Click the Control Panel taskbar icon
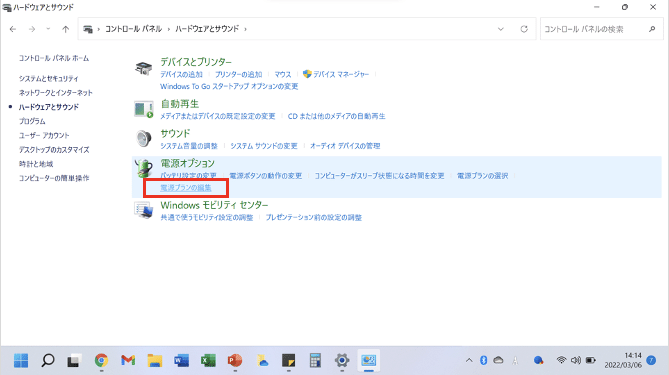The image size is (669, 375). pos(369,360)
